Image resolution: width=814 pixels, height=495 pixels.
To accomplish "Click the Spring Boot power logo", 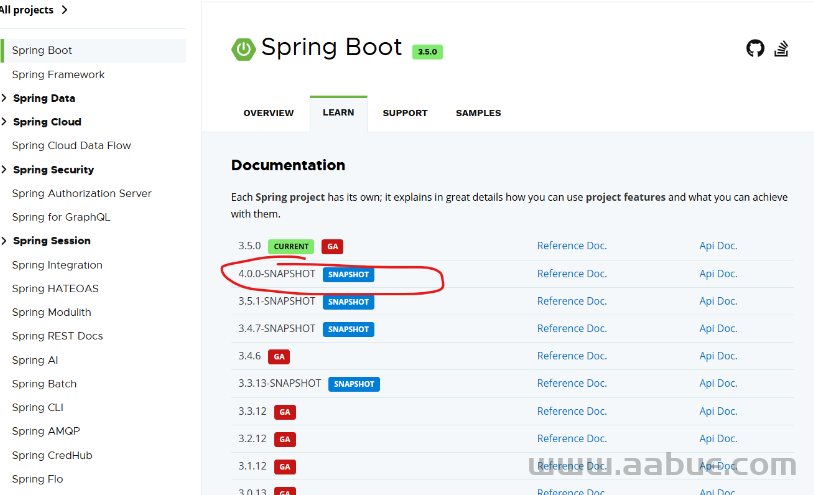I will pos(243,49).
